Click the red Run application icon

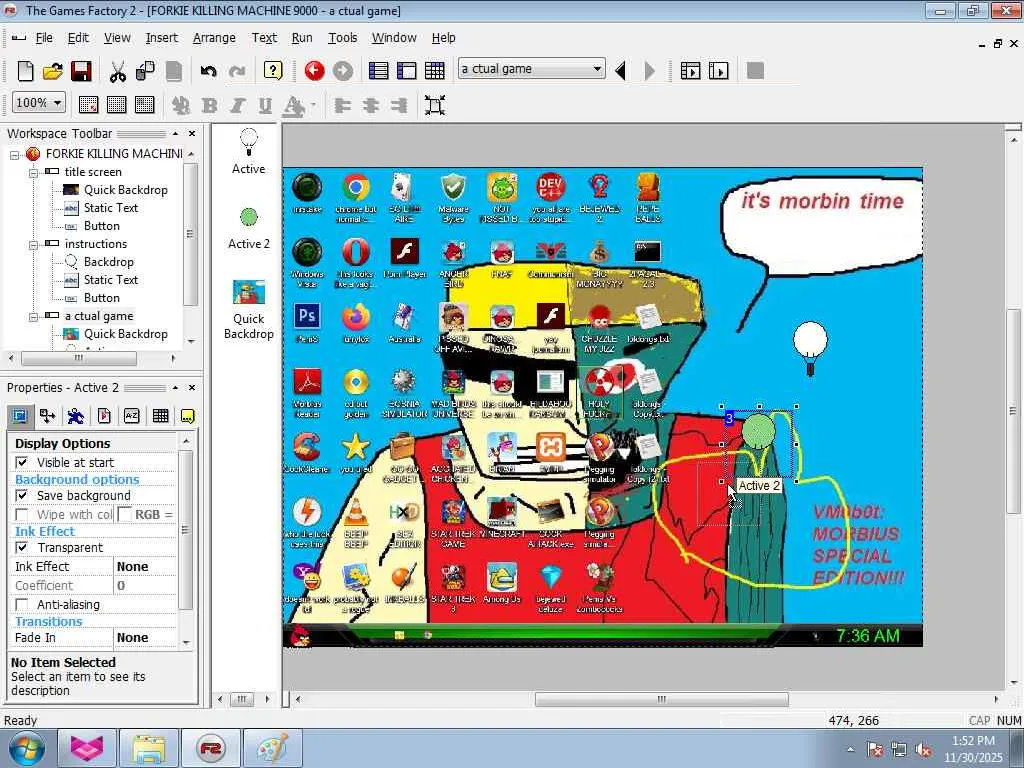314,71
